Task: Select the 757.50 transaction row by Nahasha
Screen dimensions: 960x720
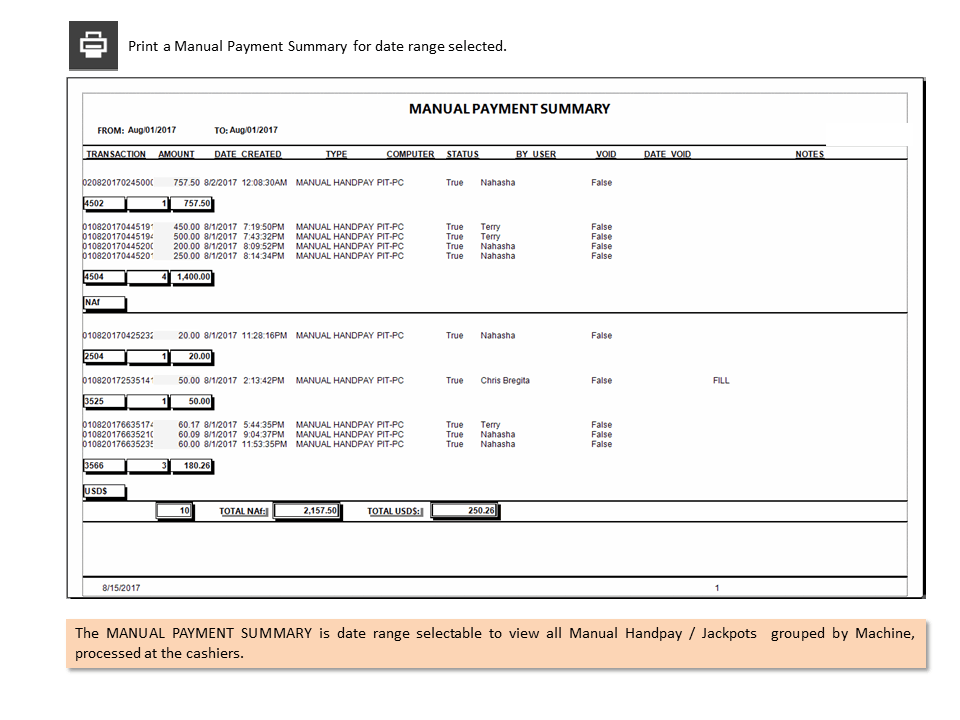Action: pos(347,182)
